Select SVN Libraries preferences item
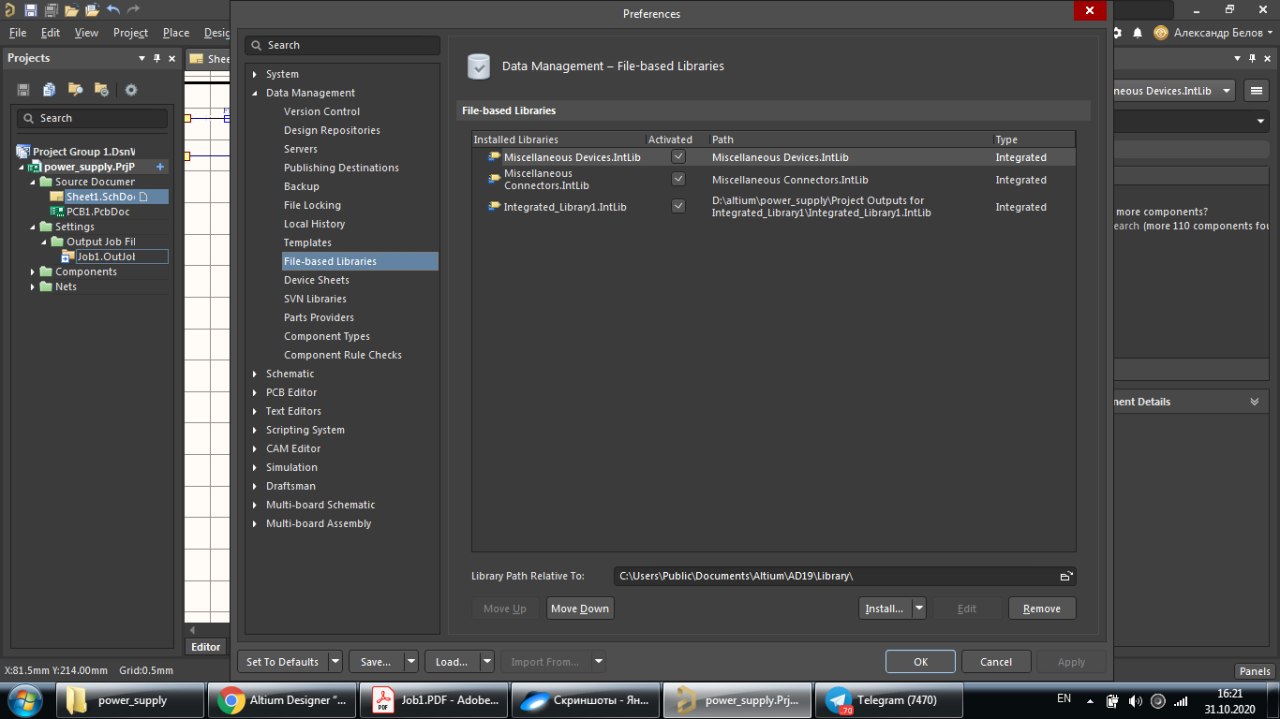1280x719 pixels. tap(315, 299)
